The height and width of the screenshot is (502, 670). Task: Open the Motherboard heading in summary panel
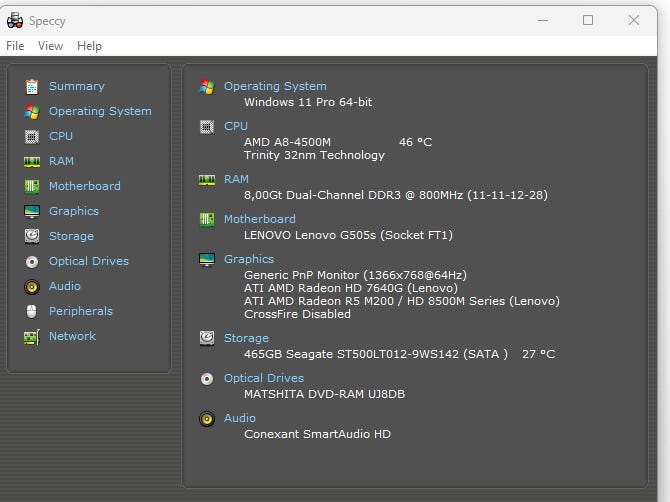[x=260, y=219]
